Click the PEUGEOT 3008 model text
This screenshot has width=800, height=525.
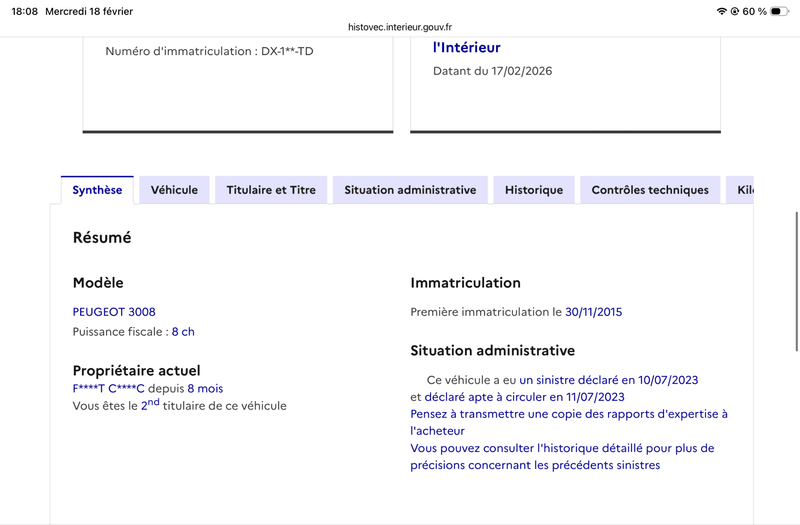tap(114, 312)
